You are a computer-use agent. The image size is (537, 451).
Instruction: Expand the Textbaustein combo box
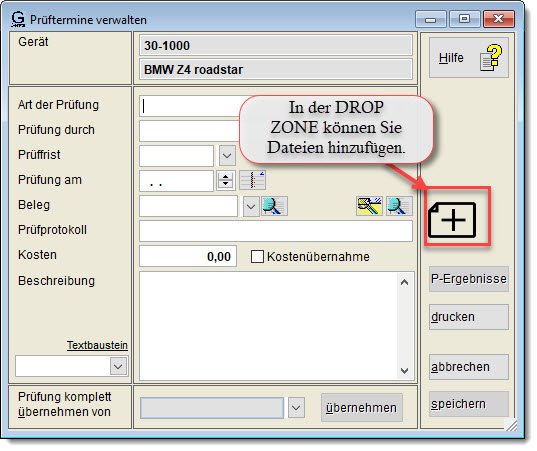118,366
